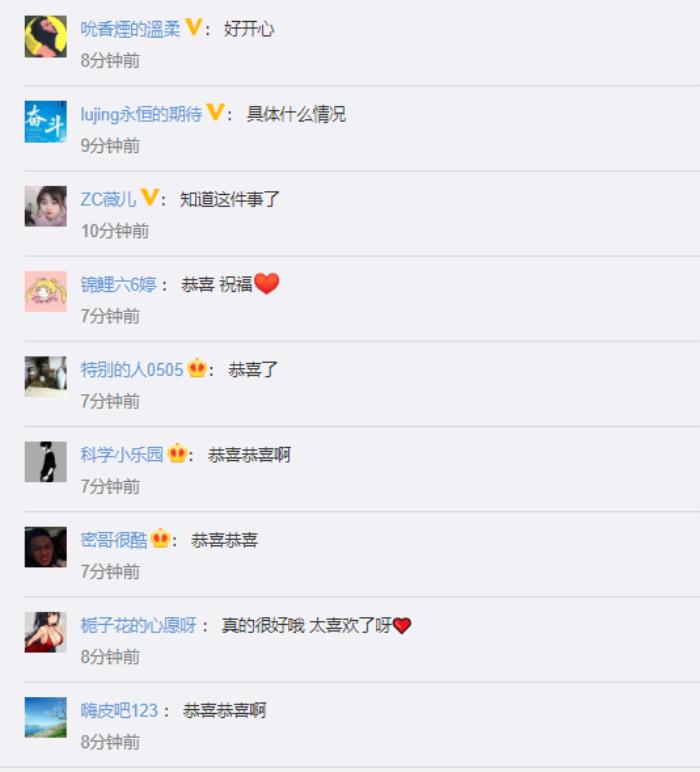This screenshot has width=700, height=772.
Task: Open username link 栀子花的心愿呀
Action: (139, 625)
